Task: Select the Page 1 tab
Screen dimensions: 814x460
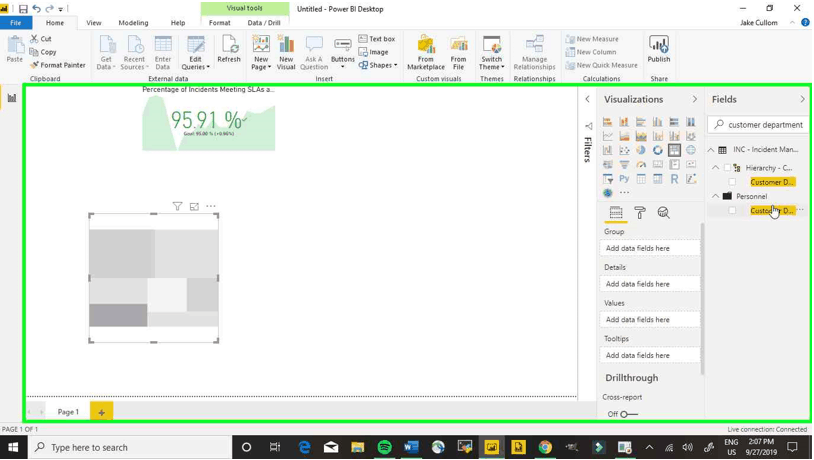Action: pos(68,412)
